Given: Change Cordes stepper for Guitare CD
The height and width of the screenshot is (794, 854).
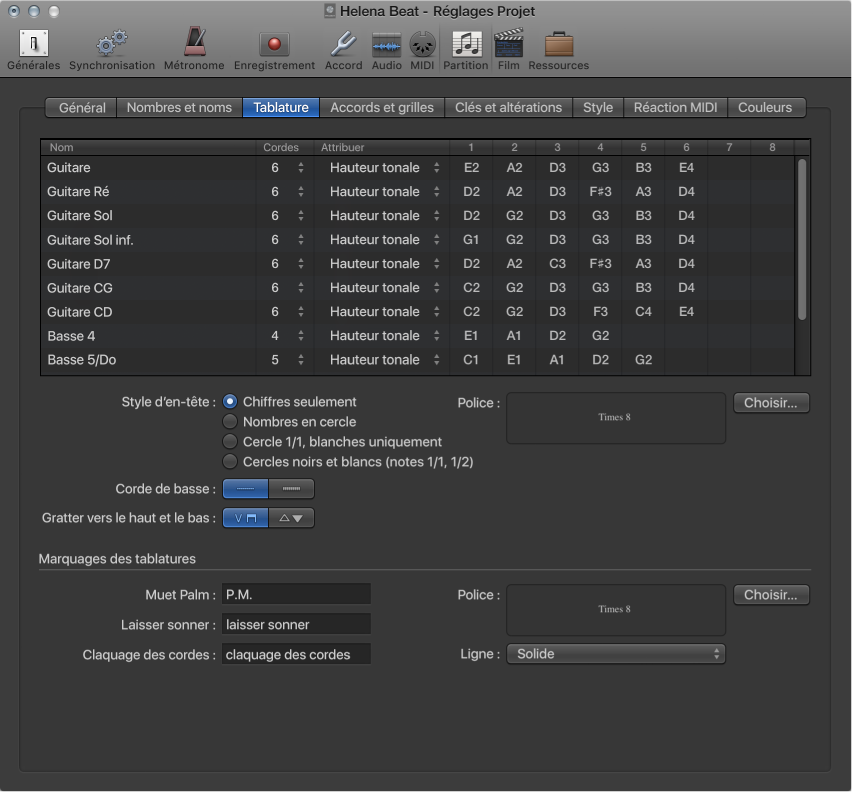Looking at the screenshot, I should [301, 312].
